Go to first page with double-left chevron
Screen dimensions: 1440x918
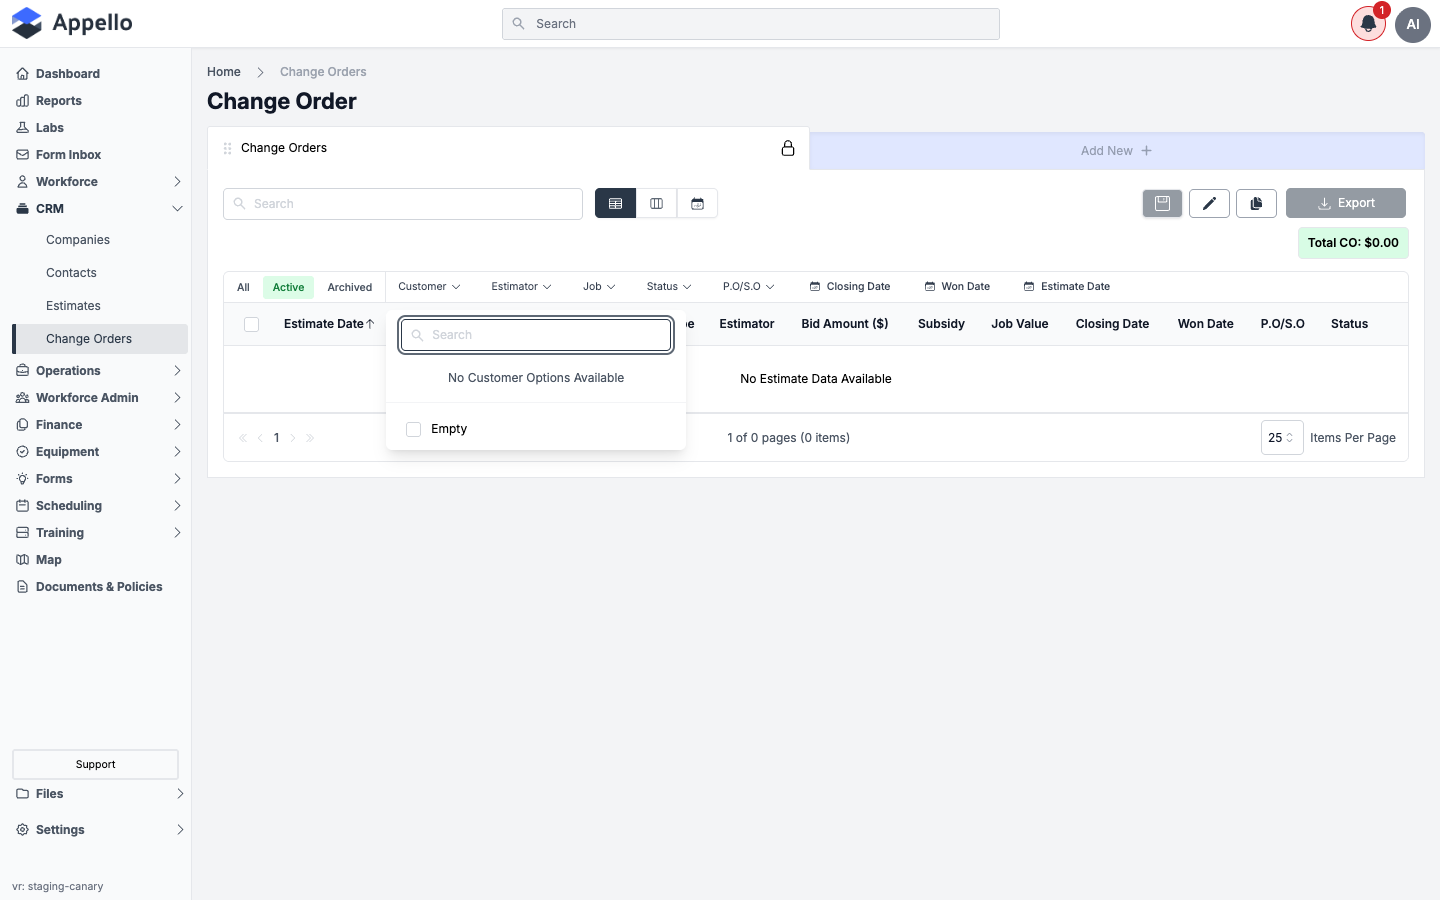pyautogui.click(x=243, y=438)
